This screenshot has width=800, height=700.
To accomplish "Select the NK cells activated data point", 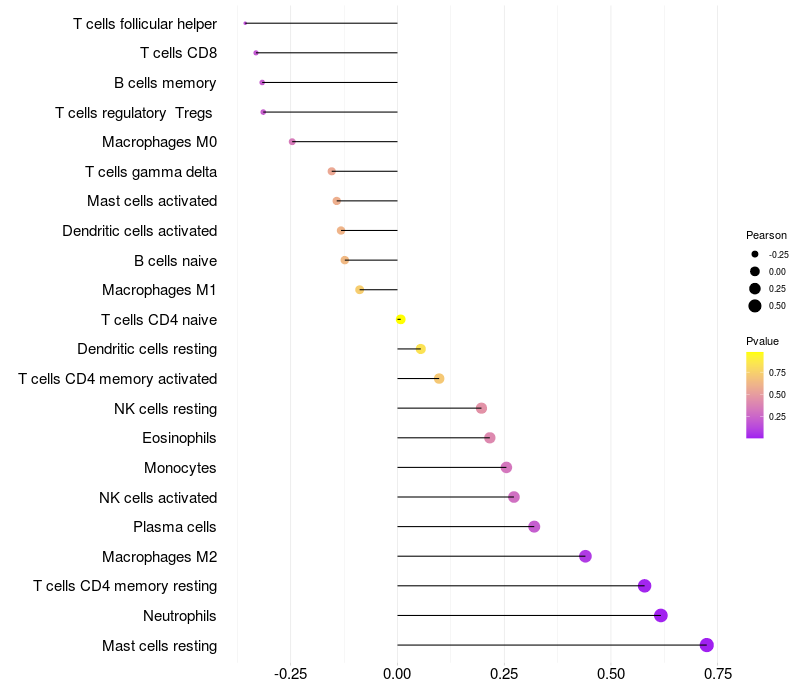I will tap(514, 497).
